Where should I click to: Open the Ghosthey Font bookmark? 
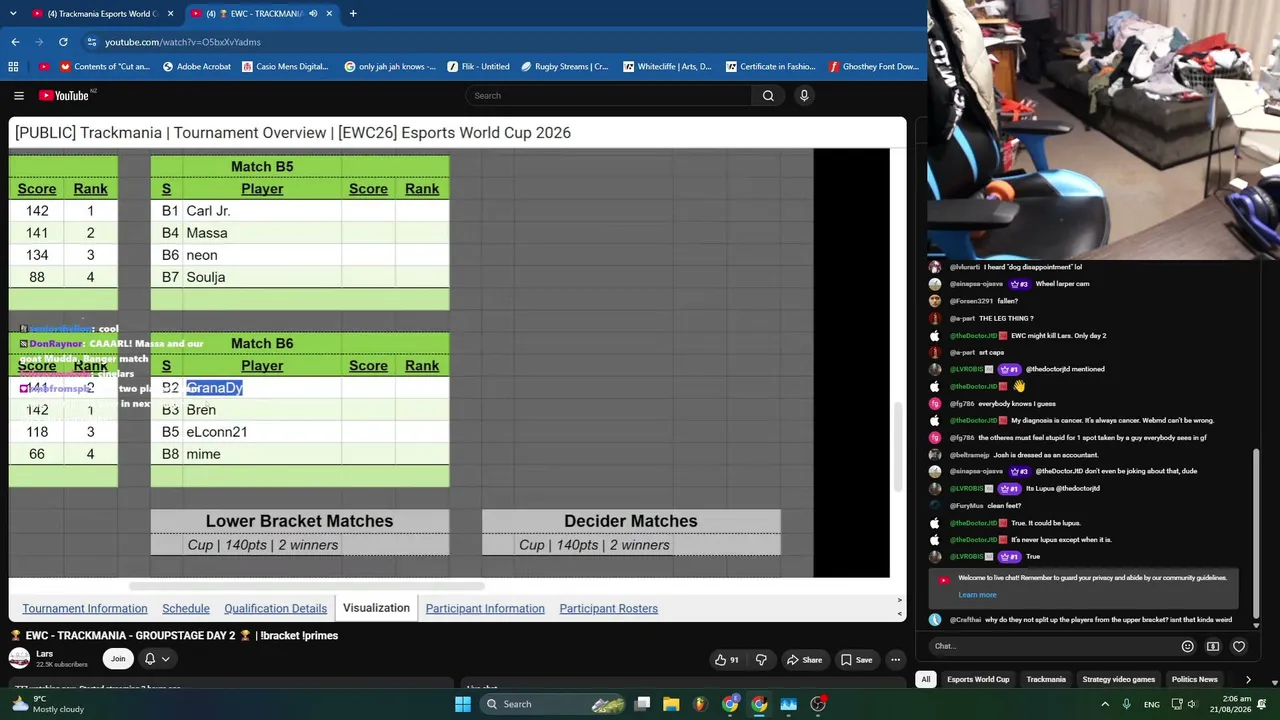point(873,67)
